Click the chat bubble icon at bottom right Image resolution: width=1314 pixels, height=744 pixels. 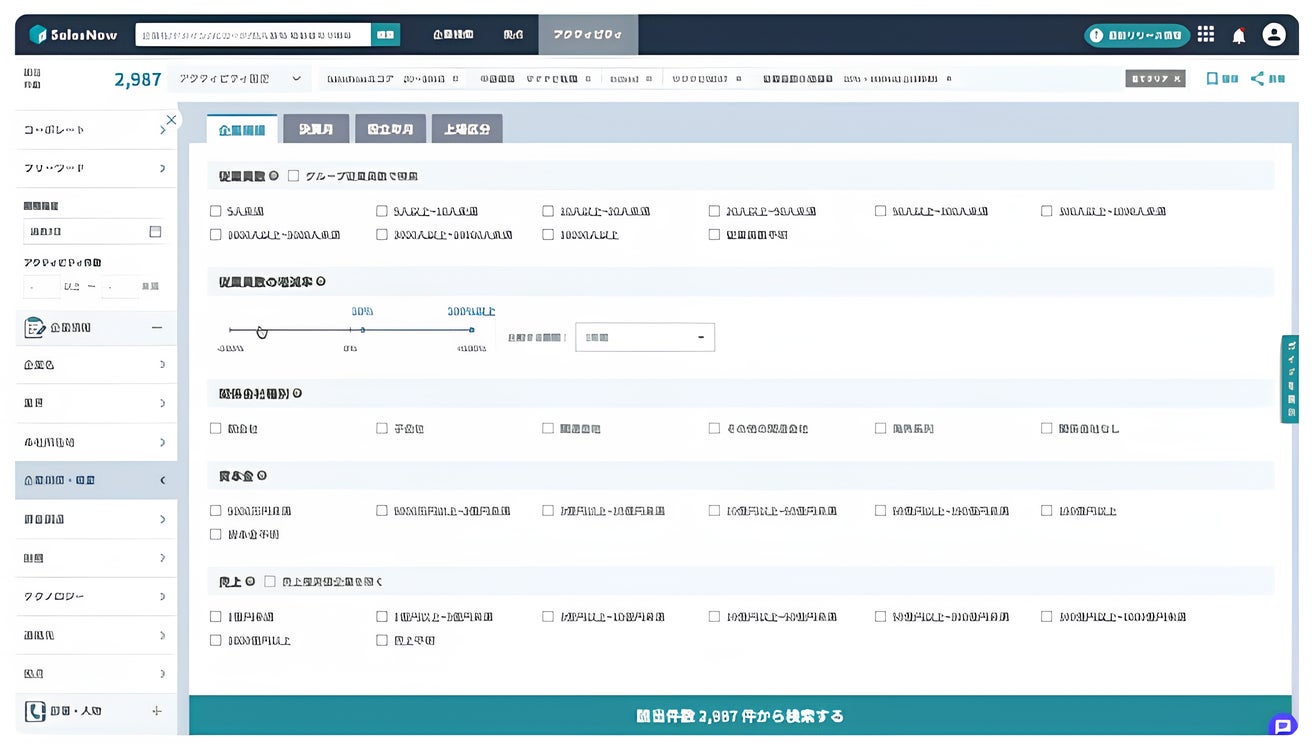1281,727
